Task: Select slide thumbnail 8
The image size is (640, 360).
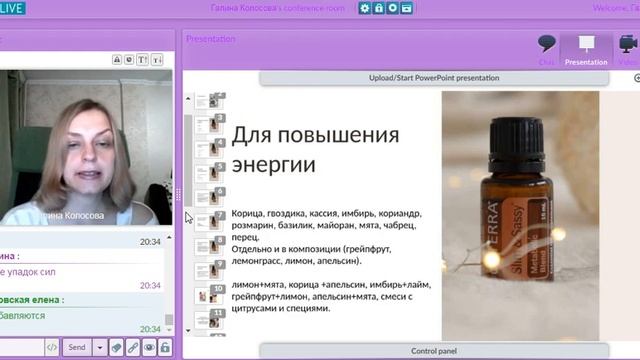Action: pyautogui.click(x=210, y=246)
